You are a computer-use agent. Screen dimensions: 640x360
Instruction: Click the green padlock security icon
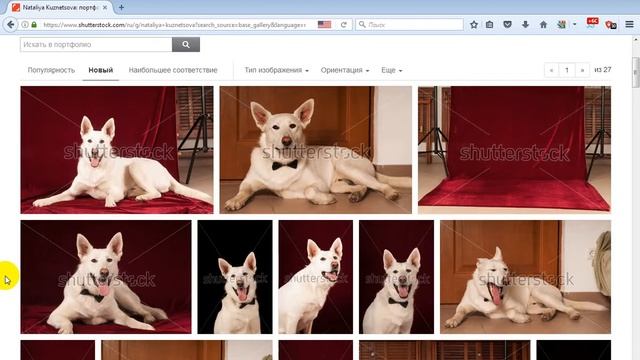(34, 24)
